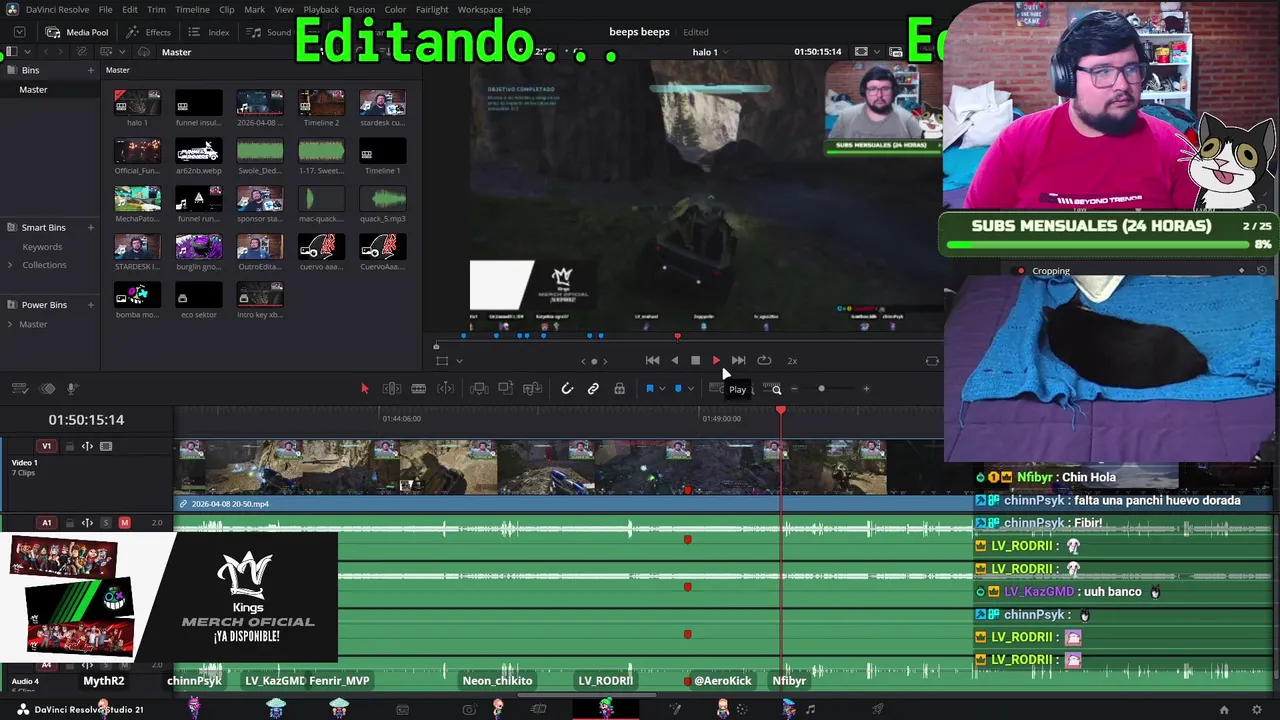Open the Fairlight menu
Image resolution: width=1280 pixels, height=720 pixels.
(x=432, y=10)
